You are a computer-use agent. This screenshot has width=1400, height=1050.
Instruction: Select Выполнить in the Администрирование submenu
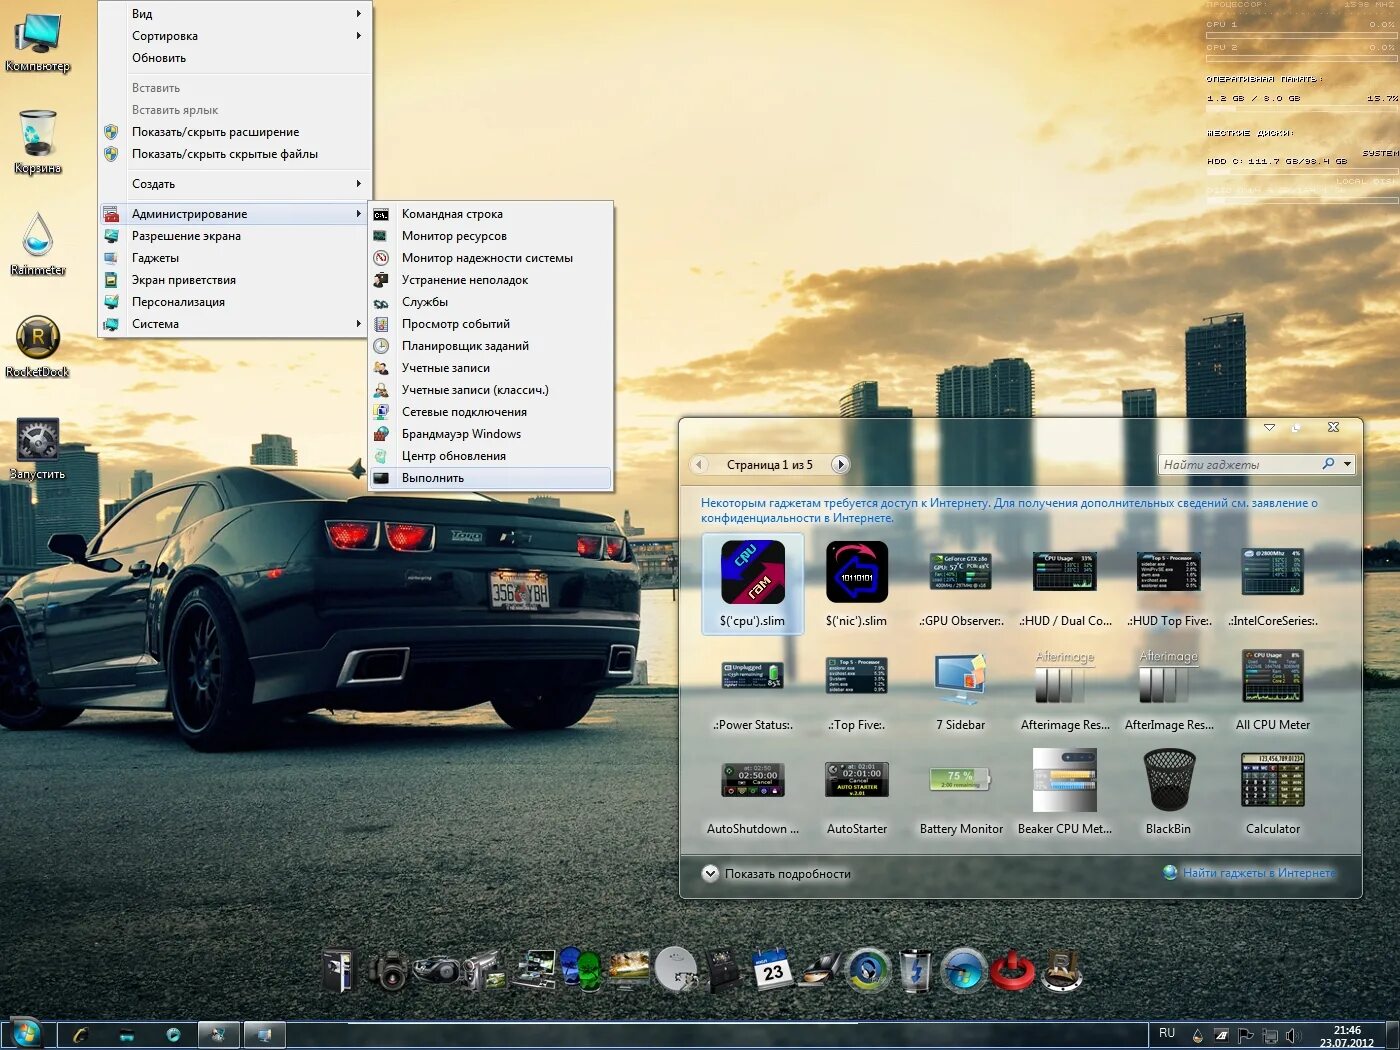(490, 478)
